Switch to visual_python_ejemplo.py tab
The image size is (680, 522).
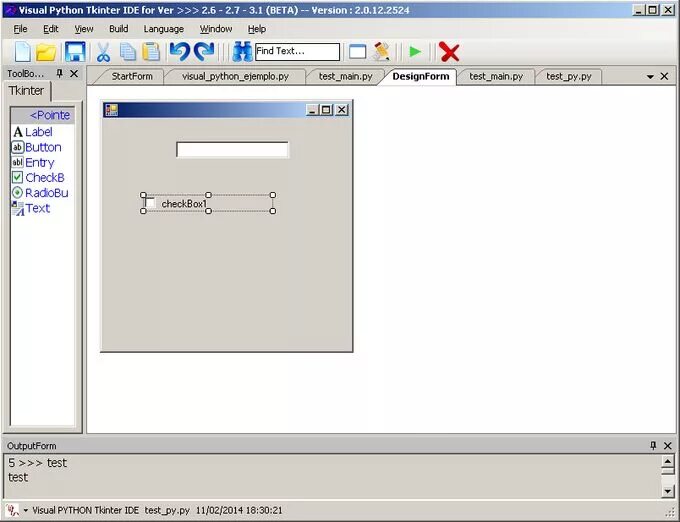coord(235,76)
